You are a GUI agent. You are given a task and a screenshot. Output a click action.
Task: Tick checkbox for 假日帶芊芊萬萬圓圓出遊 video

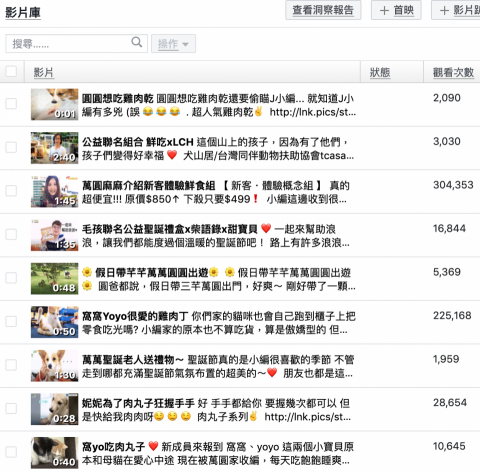(11, 278)
